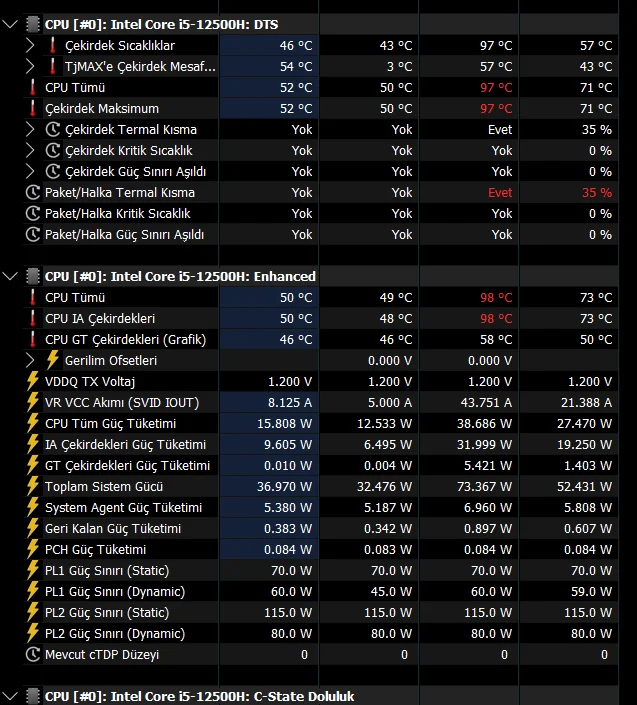Viewport: 637px width, 705px height.
Task: Expand Çekirdek Güç Sınırı Aşıldı row
Action: coord(30,171)
